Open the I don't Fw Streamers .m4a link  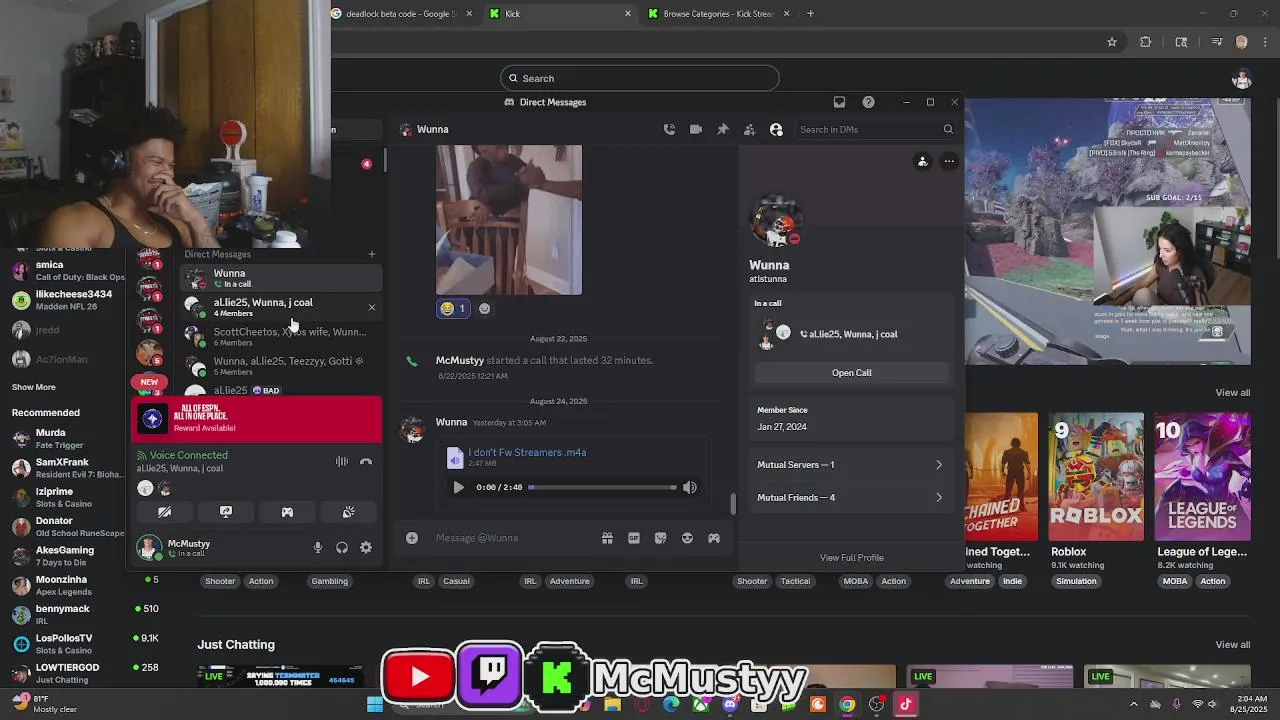click(527, 452)
